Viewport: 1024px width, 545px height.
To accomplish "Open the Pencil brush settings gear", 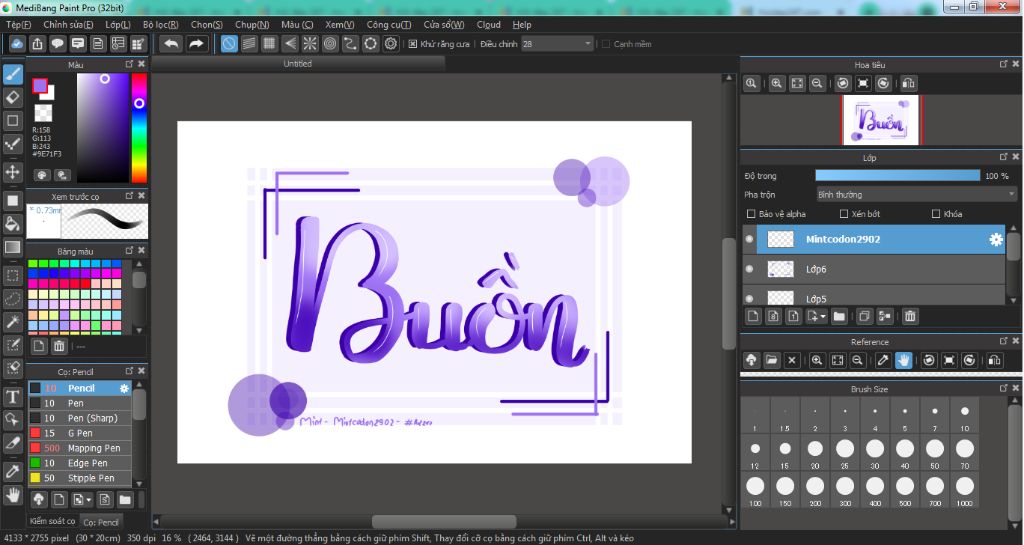I will pyautogui.click(x=124, y=388).
